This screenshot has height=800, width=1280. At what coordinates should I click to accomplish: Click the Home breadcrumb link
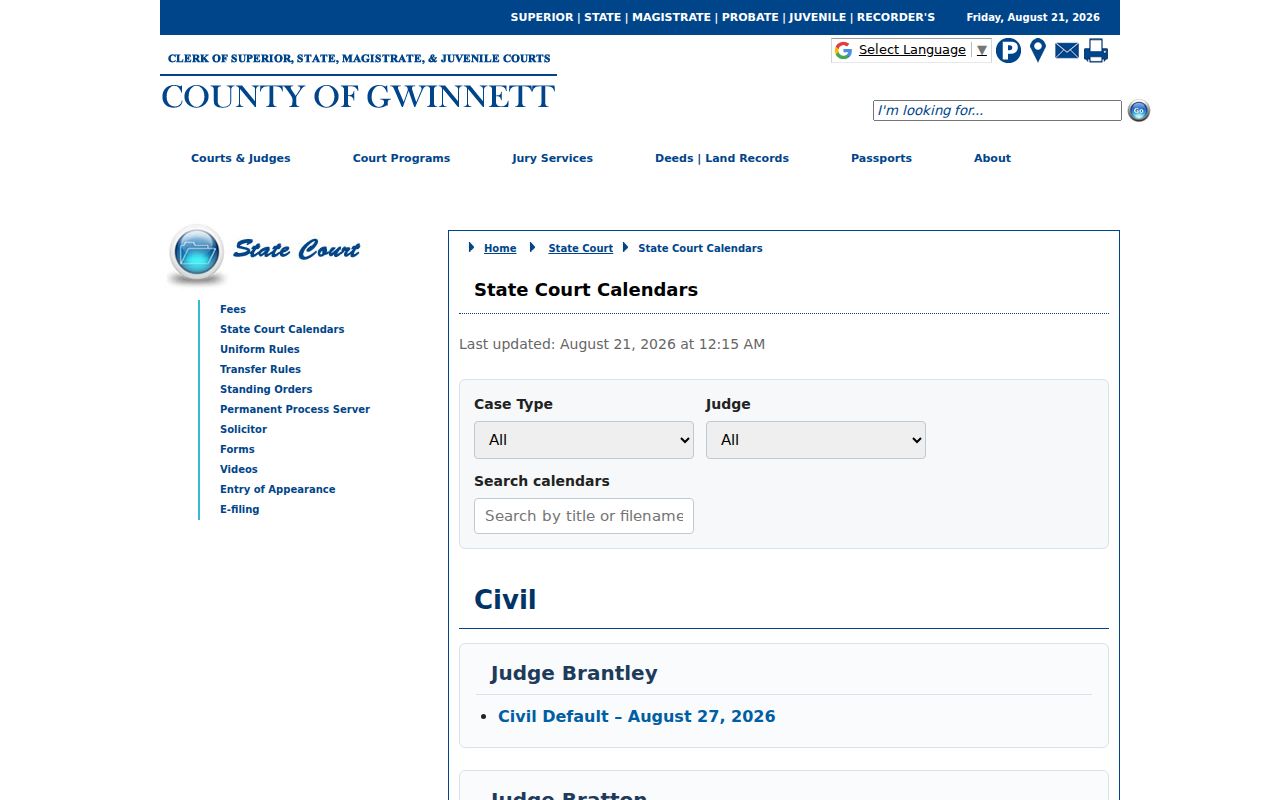point(500,248)
